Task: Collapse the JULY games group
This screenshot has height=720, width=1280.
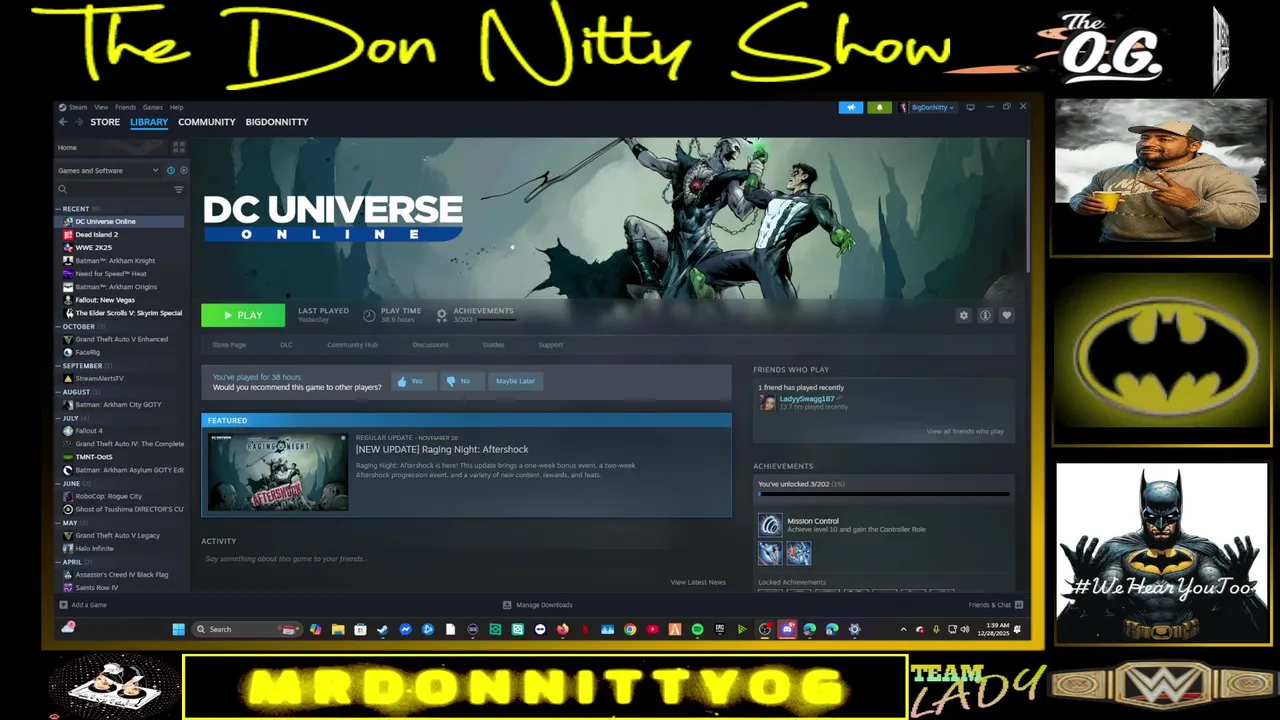Action: [x=58, y=418]
